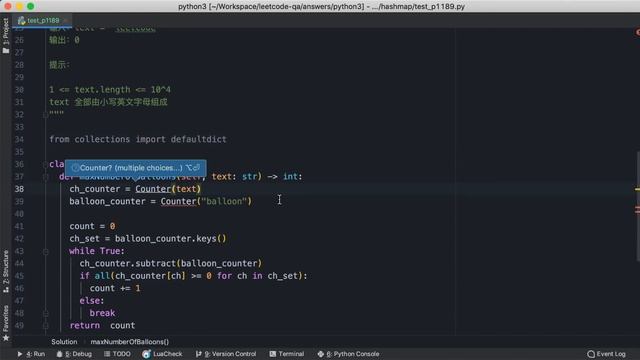This screenshot has width=640, height=360.
Task: Click the fold end marker at line 48
Action: [x=46, y=313]
